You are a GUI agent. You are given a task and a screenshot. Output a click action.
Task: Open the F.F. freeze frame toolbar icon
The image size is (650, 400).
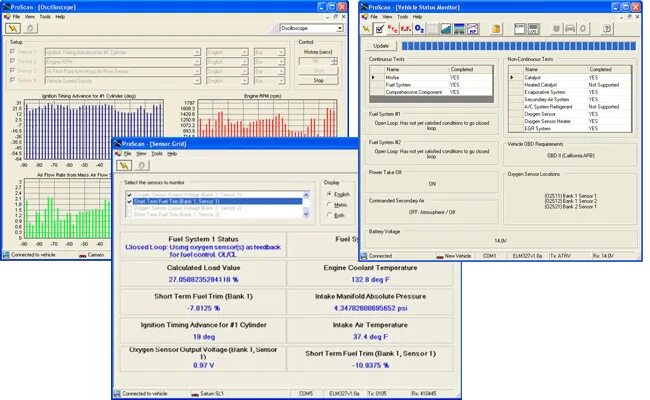pos(406,29)
